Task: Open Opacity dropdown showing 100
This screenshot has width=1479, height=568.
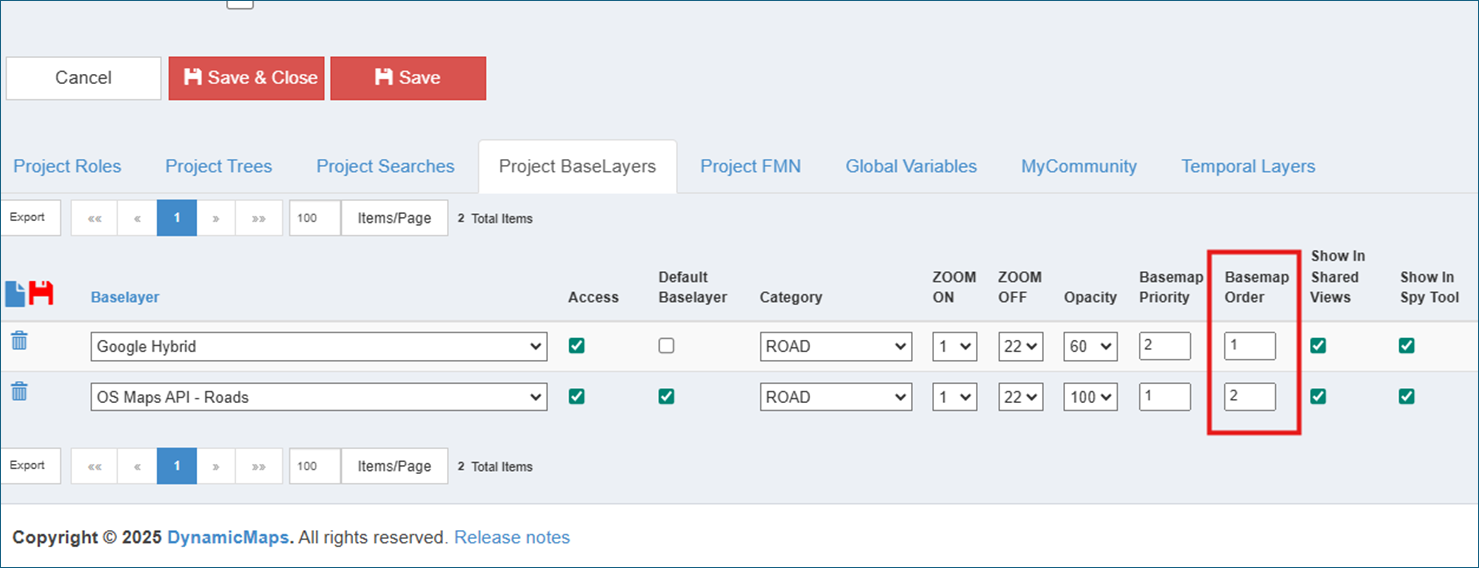Action: [1090, 397]
